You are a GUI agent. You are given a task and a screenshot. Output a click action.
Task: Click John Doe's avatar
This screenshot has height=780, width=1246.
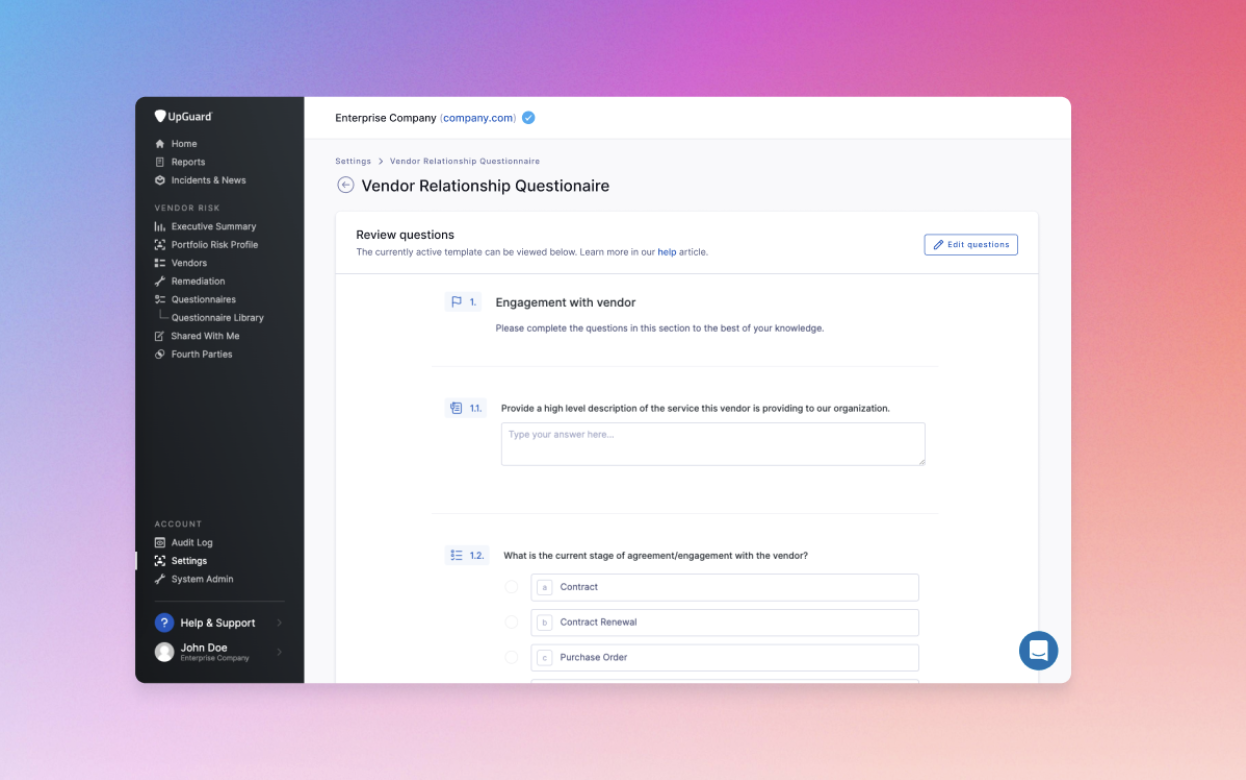(x=164, y=652)
